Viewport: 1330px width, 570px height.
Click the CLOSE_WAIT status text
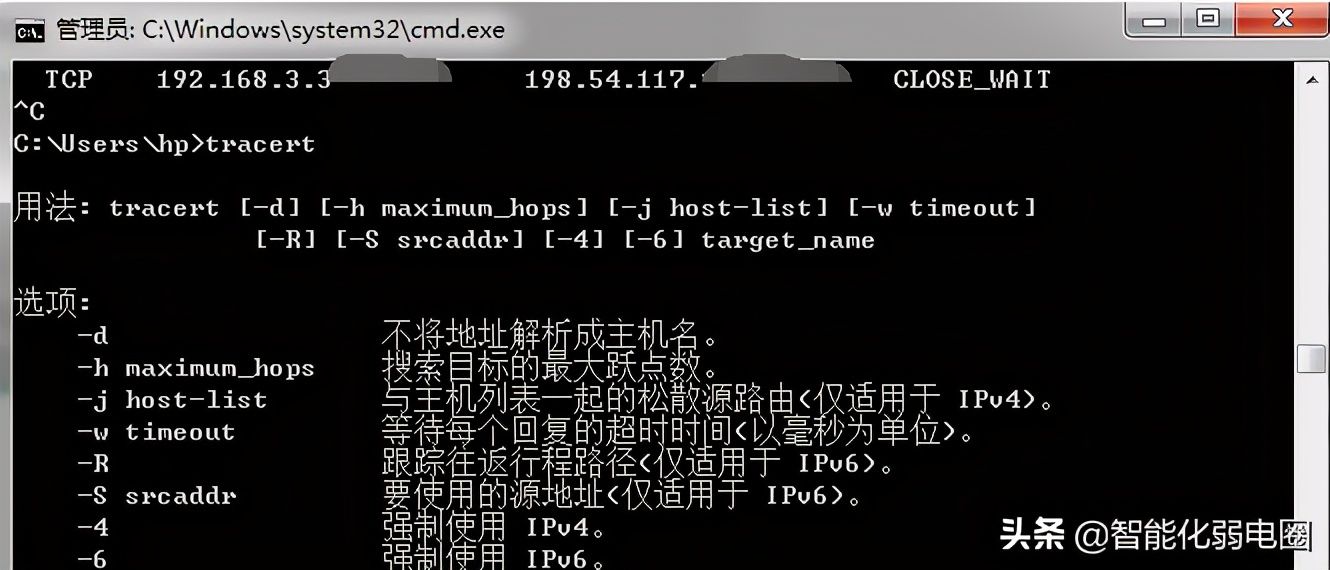972,80
